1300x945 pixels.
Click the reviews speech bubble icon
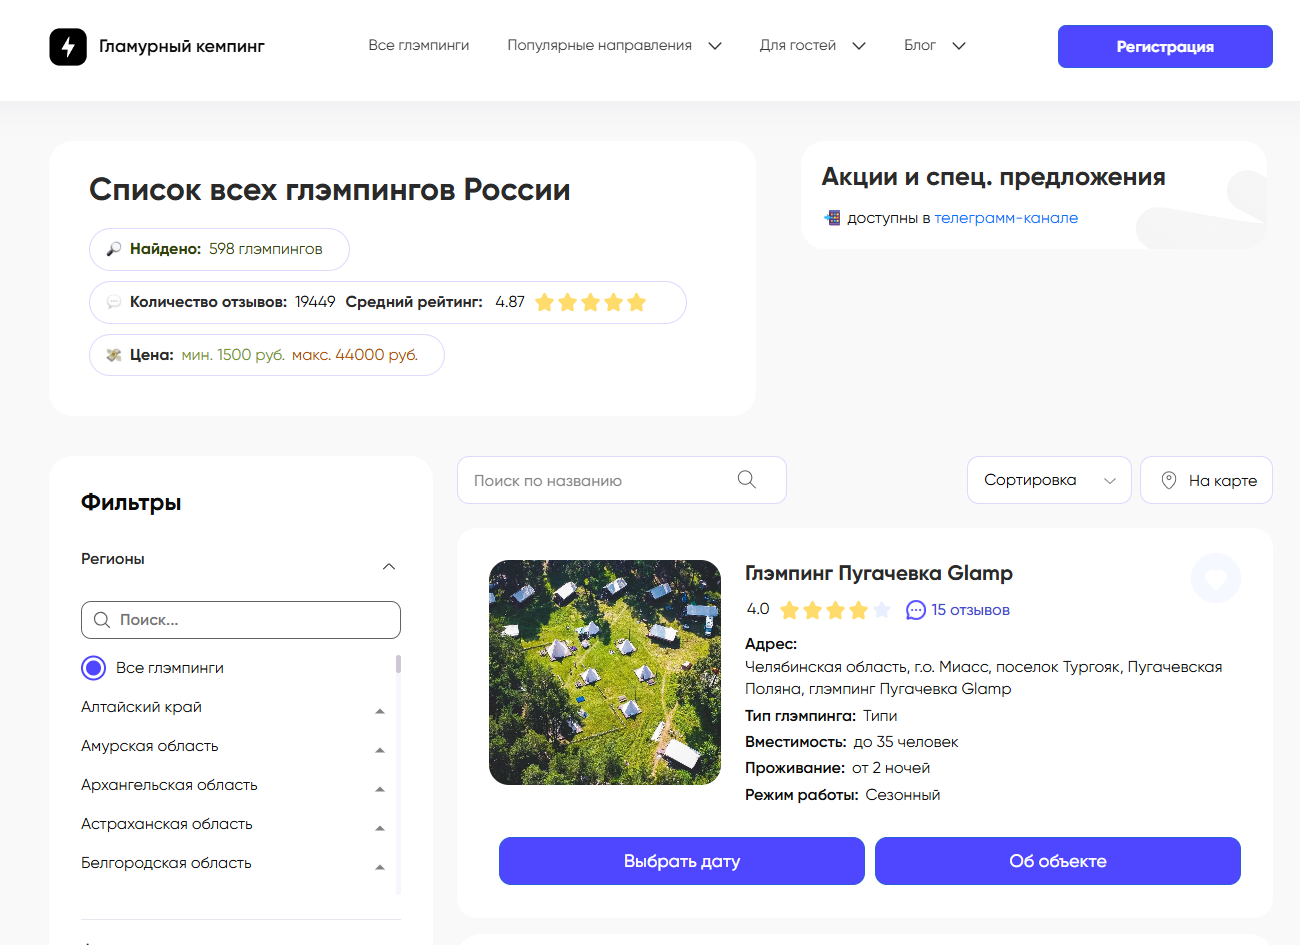pos(915,610)
